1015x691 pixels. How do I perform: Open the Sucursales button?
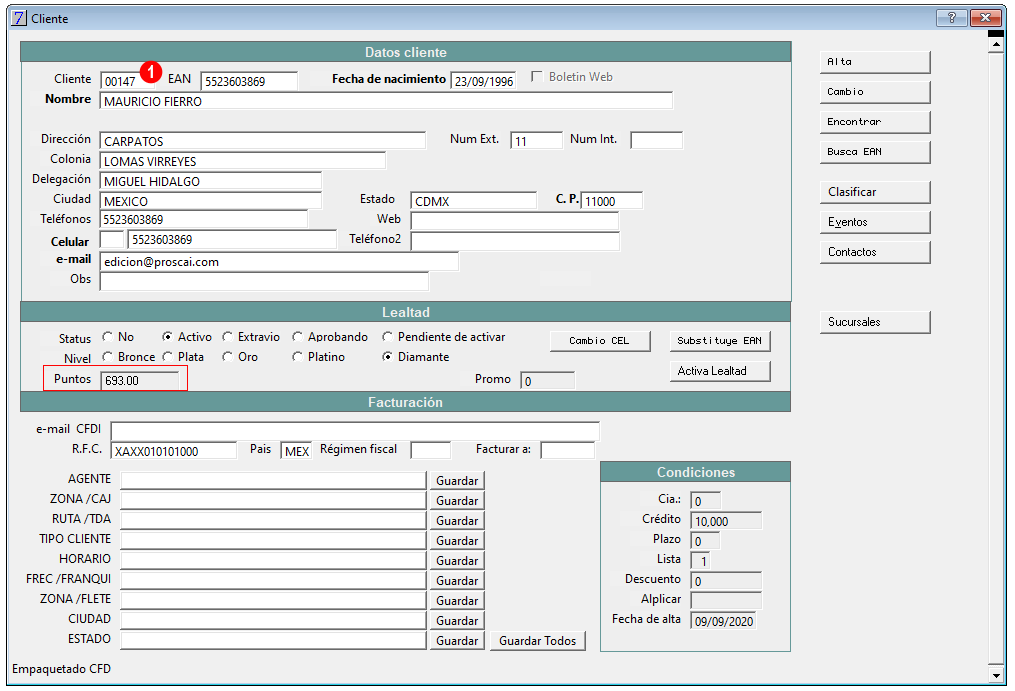point(874,322)
